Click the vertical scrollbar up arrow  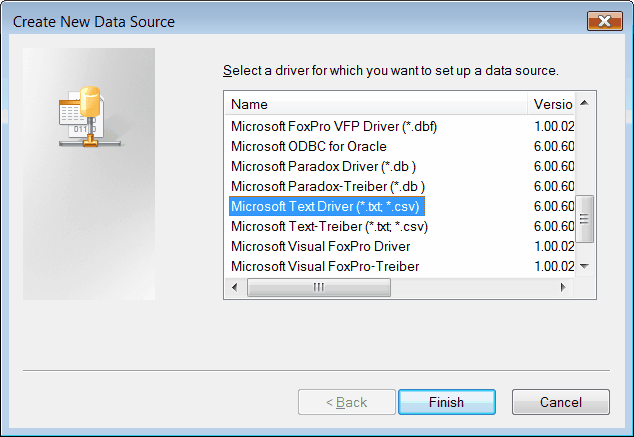click(x=584, y=103)
